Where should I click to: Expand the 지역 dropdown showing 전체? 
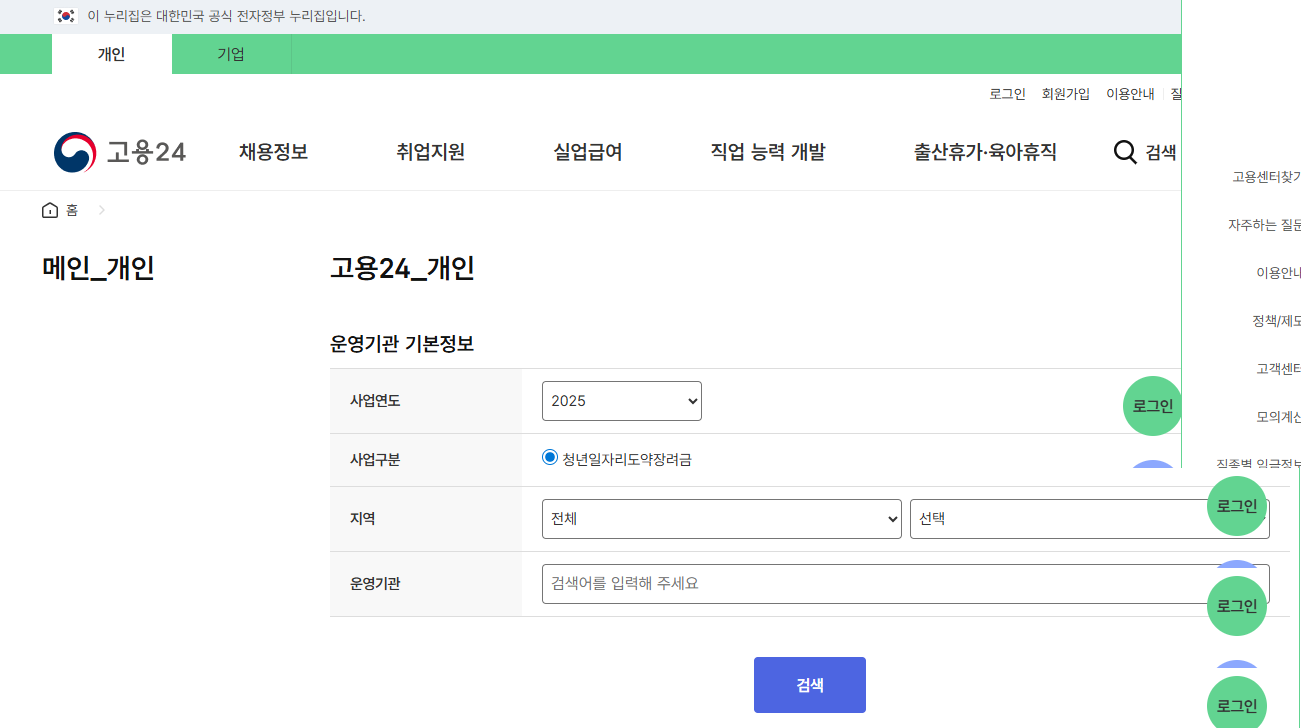coord(720,518)
